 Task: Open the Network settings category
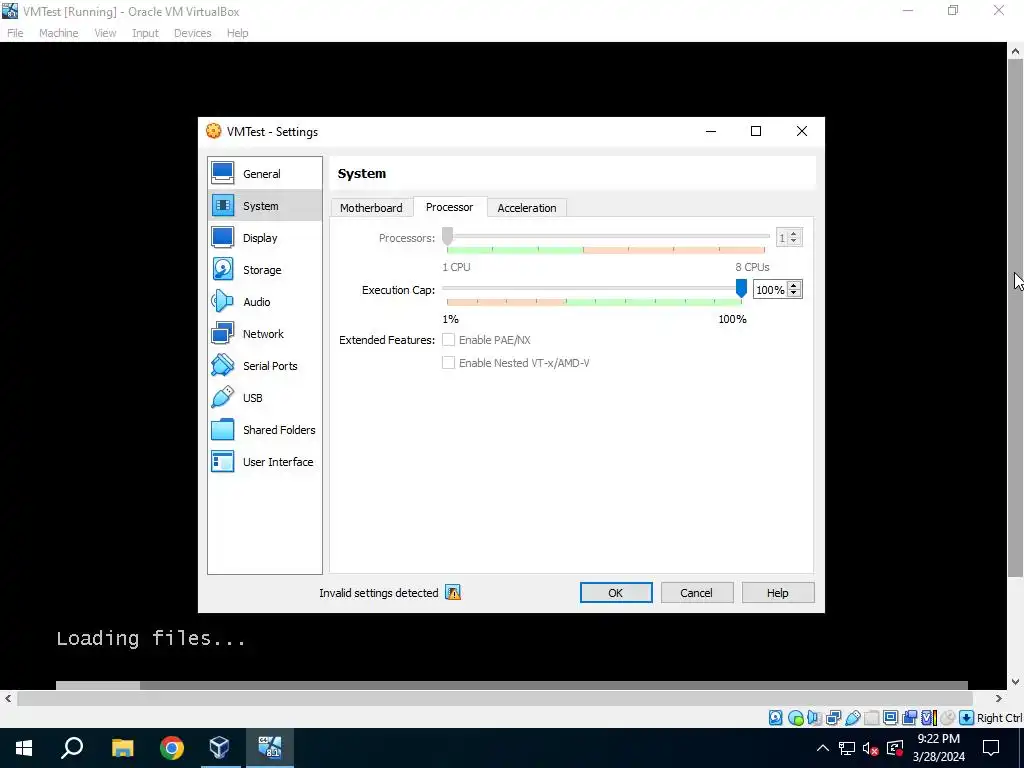264,334
